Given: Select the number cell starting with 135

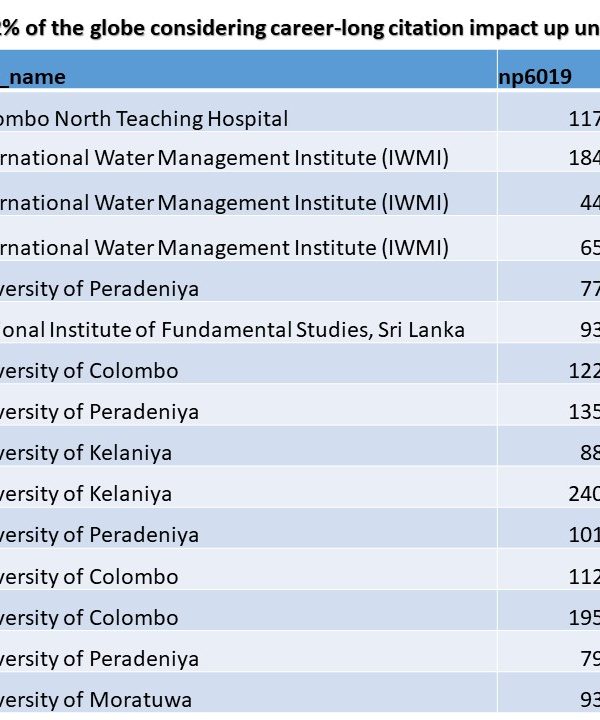Looking at the screenshot, I should [583, 412].
